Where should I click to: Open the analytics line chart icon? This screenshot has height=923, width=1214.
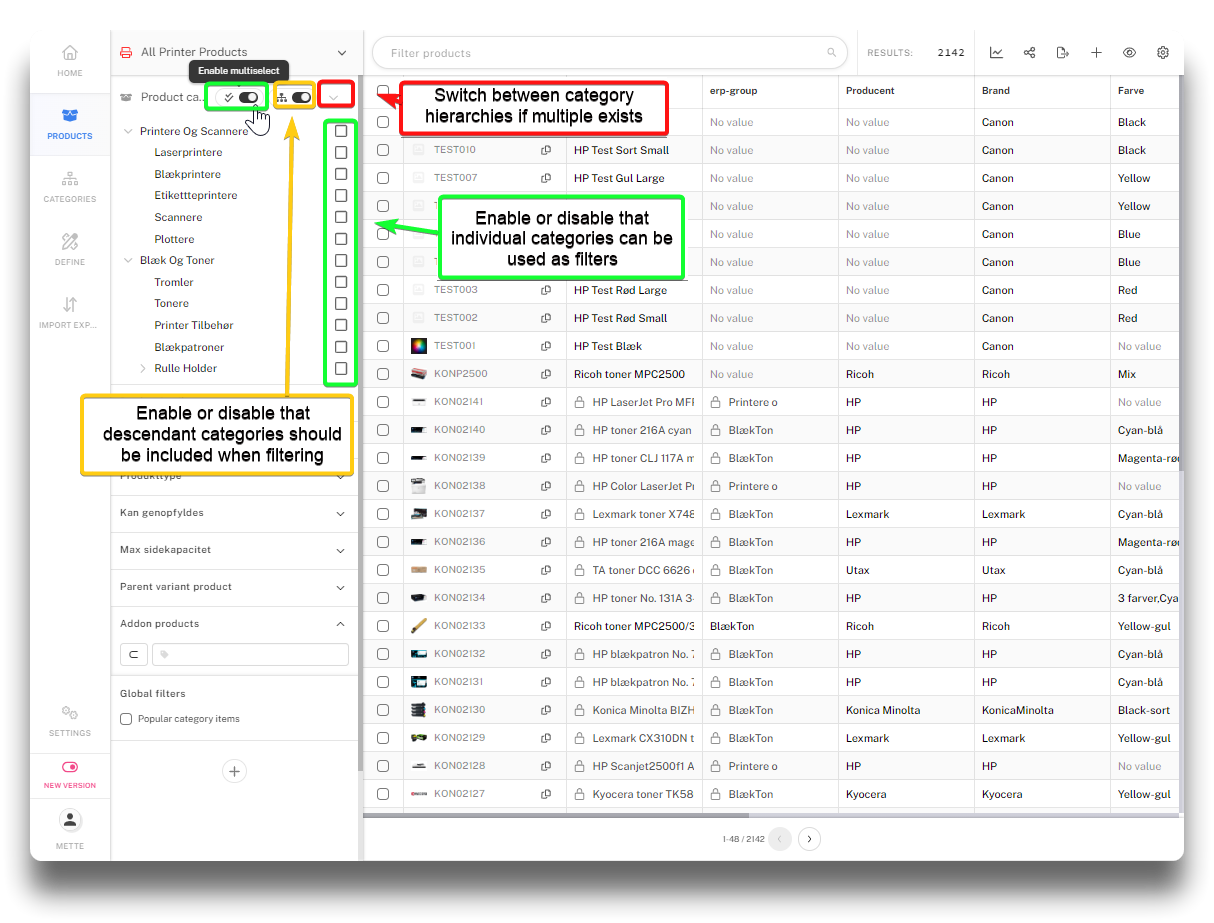(996, 53)
